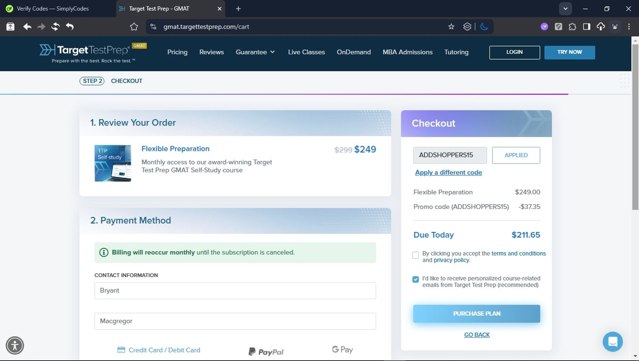Screen dimensions: 639x361
Task: Close the Target Test Prep tab
Action: (x=219, y=9)
